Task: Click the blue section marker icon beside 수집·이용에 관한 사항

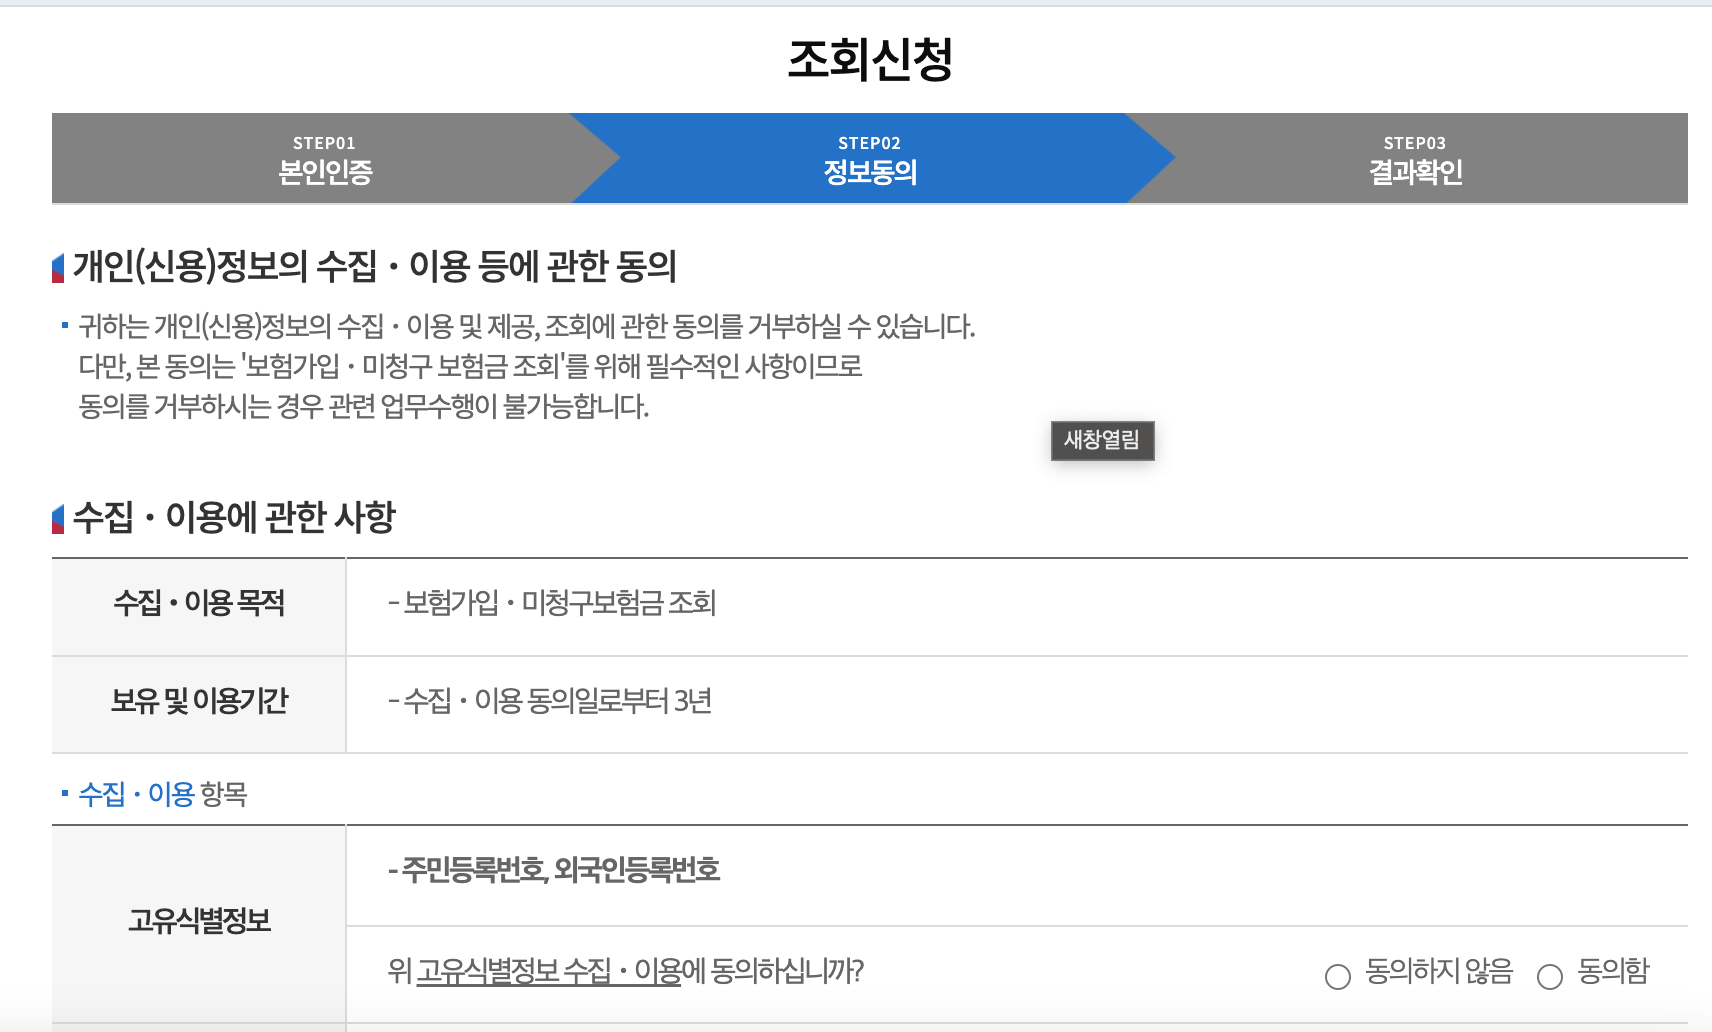Action: click(x=57, y=517)
